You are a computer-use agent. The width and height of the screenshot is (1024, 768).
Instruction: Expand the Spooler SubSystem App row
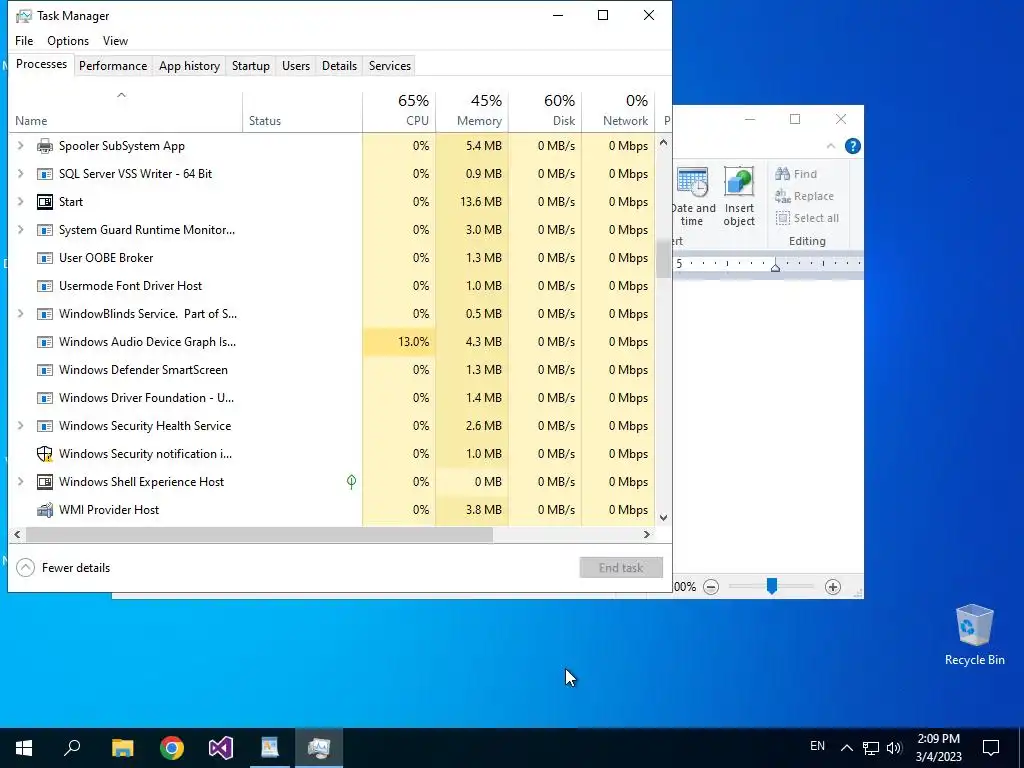20,146
